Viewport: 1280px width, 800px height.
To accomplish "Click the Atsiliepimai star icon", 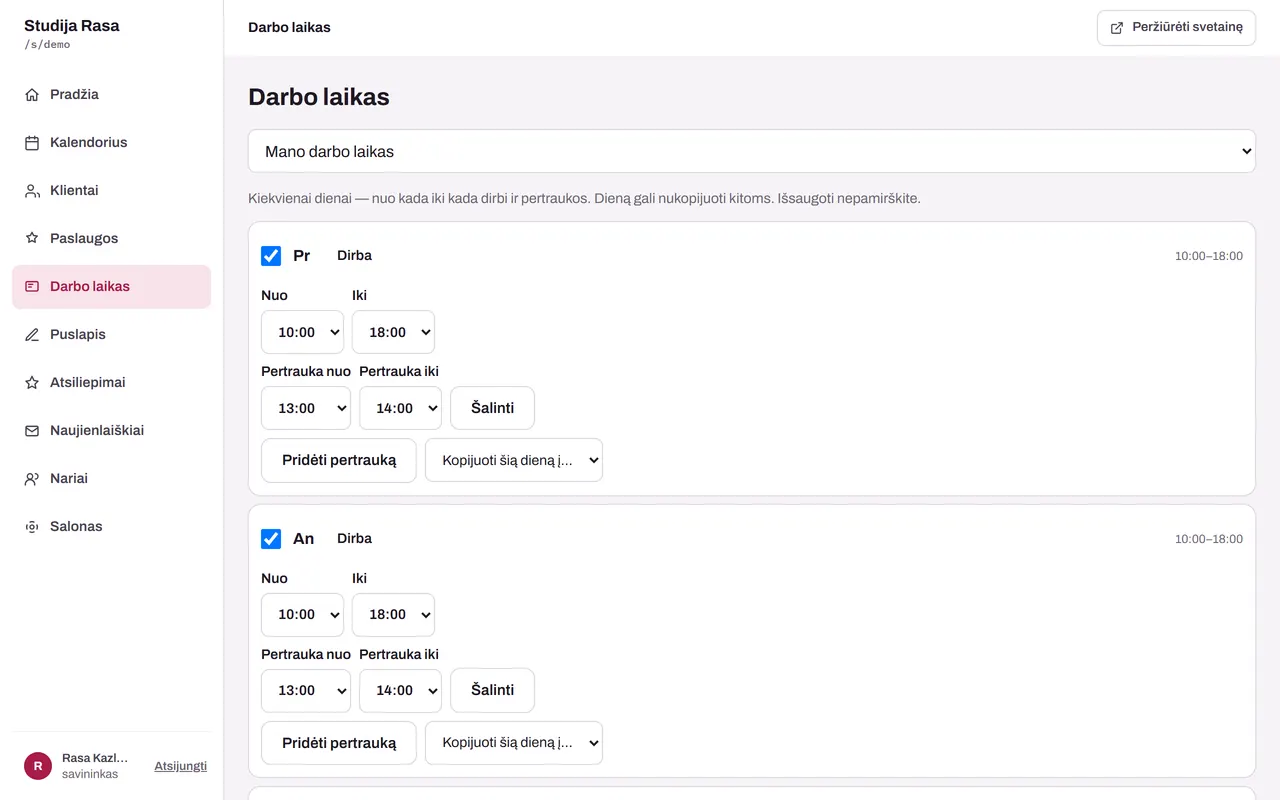I will pyautogui.click(x=32, y=383).
